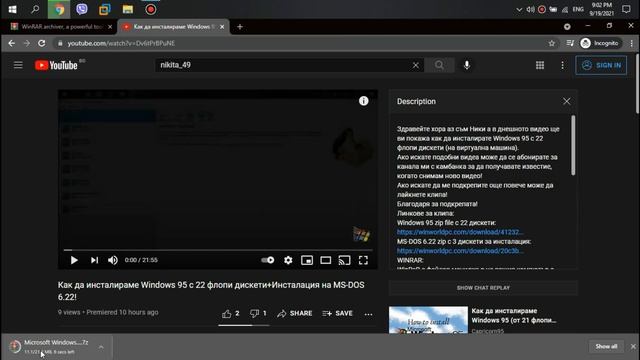This screenshot has width=640, height=360.
Task: Switch to theater mode
Action: pyautogui.click(x=326, y=260)
